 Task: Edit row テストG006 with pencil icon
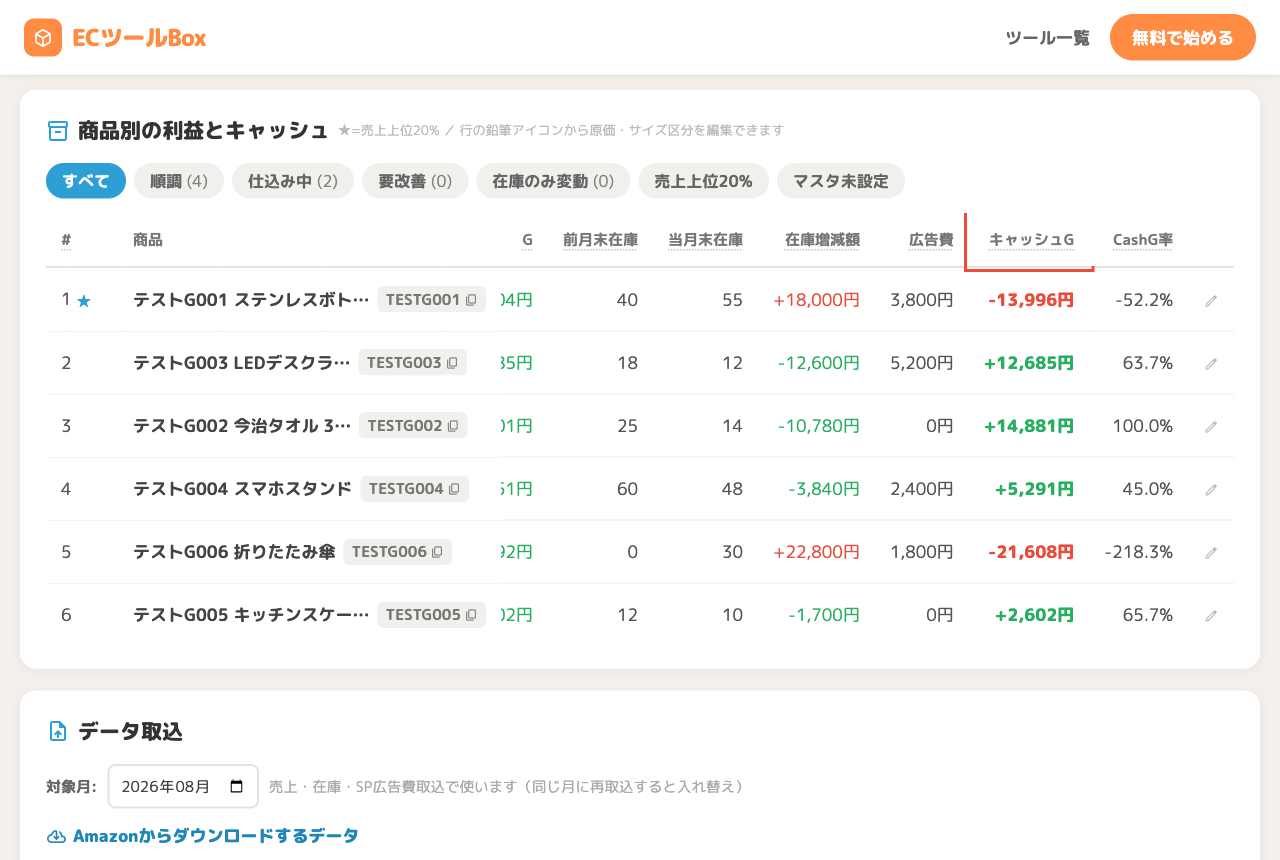(1211, 552)
